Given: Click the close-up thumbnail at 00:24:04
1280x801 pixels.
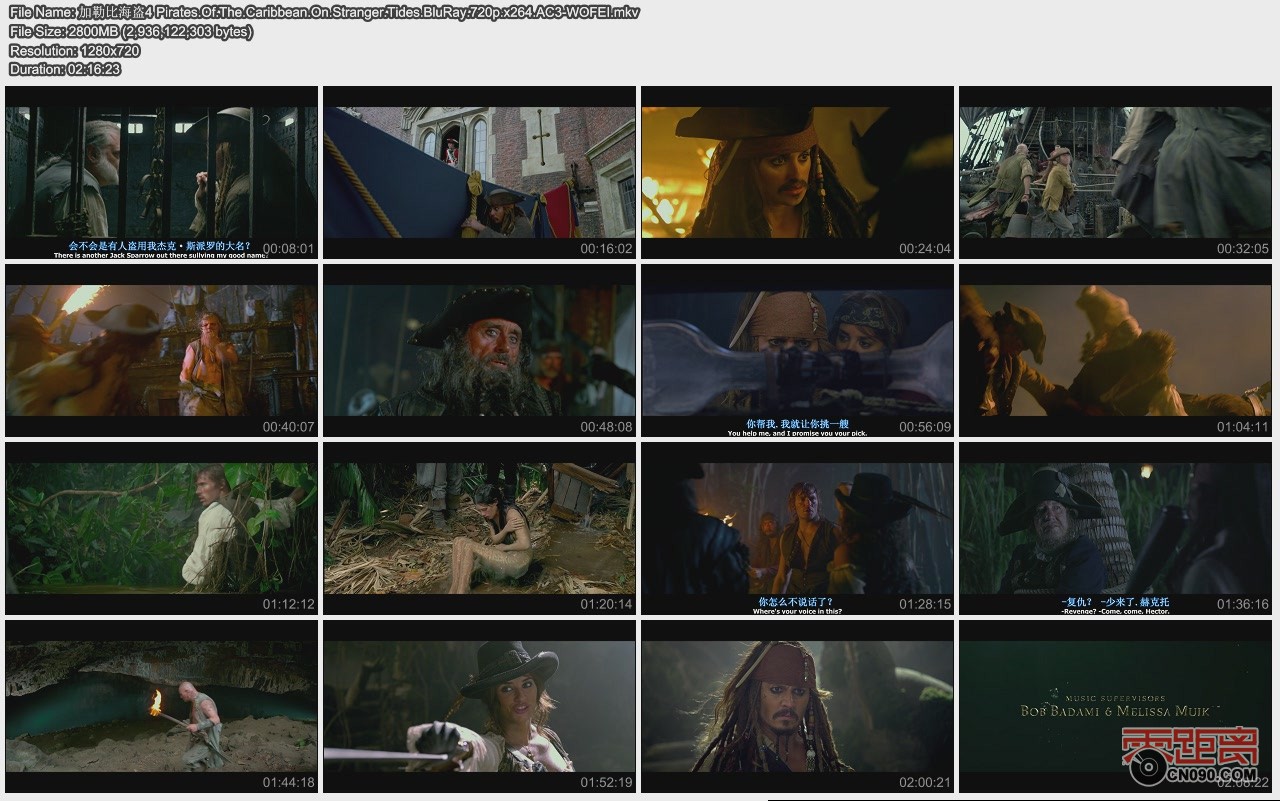Looking at the screenshot, I should click(797, 172).
